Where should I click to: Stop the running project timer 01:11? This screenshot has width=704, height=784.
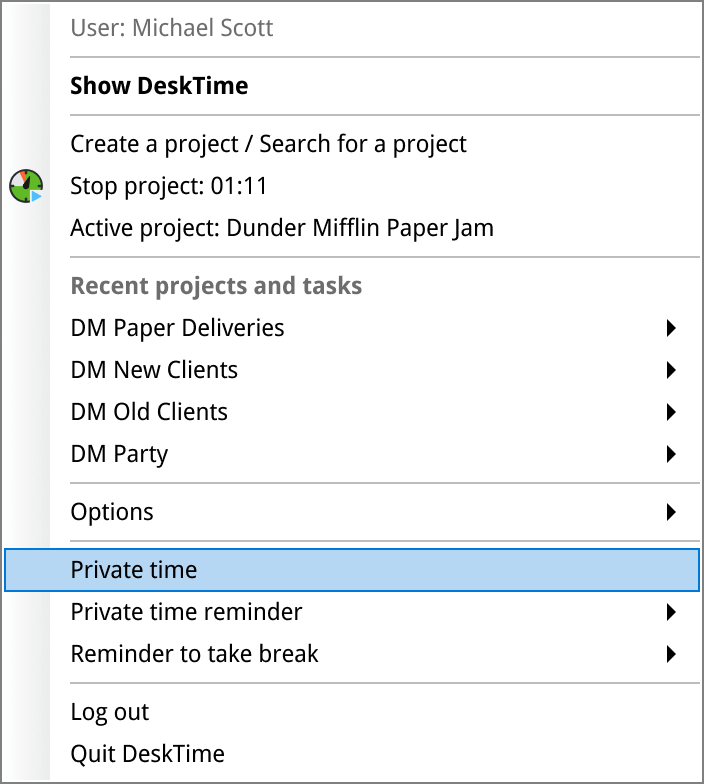[x=168, y=186]
